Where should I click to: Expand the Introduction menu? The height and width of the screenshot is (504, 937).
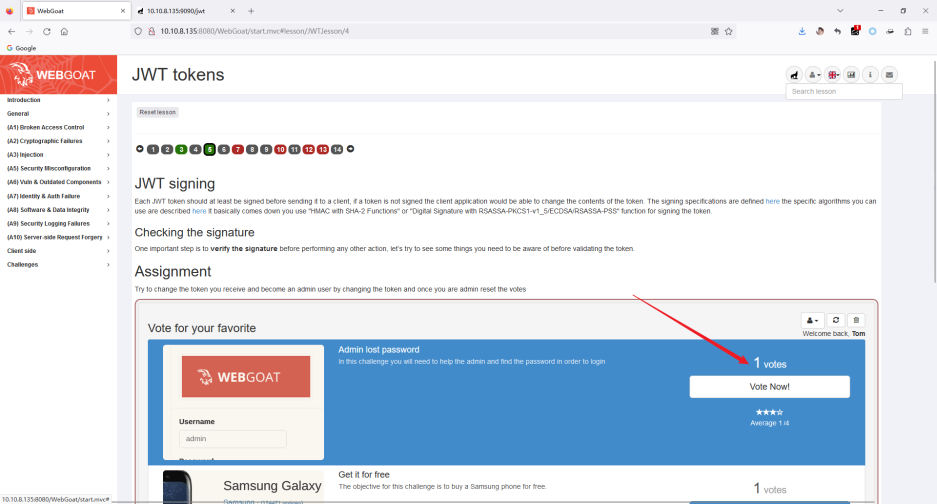click(x=58, y=100)
